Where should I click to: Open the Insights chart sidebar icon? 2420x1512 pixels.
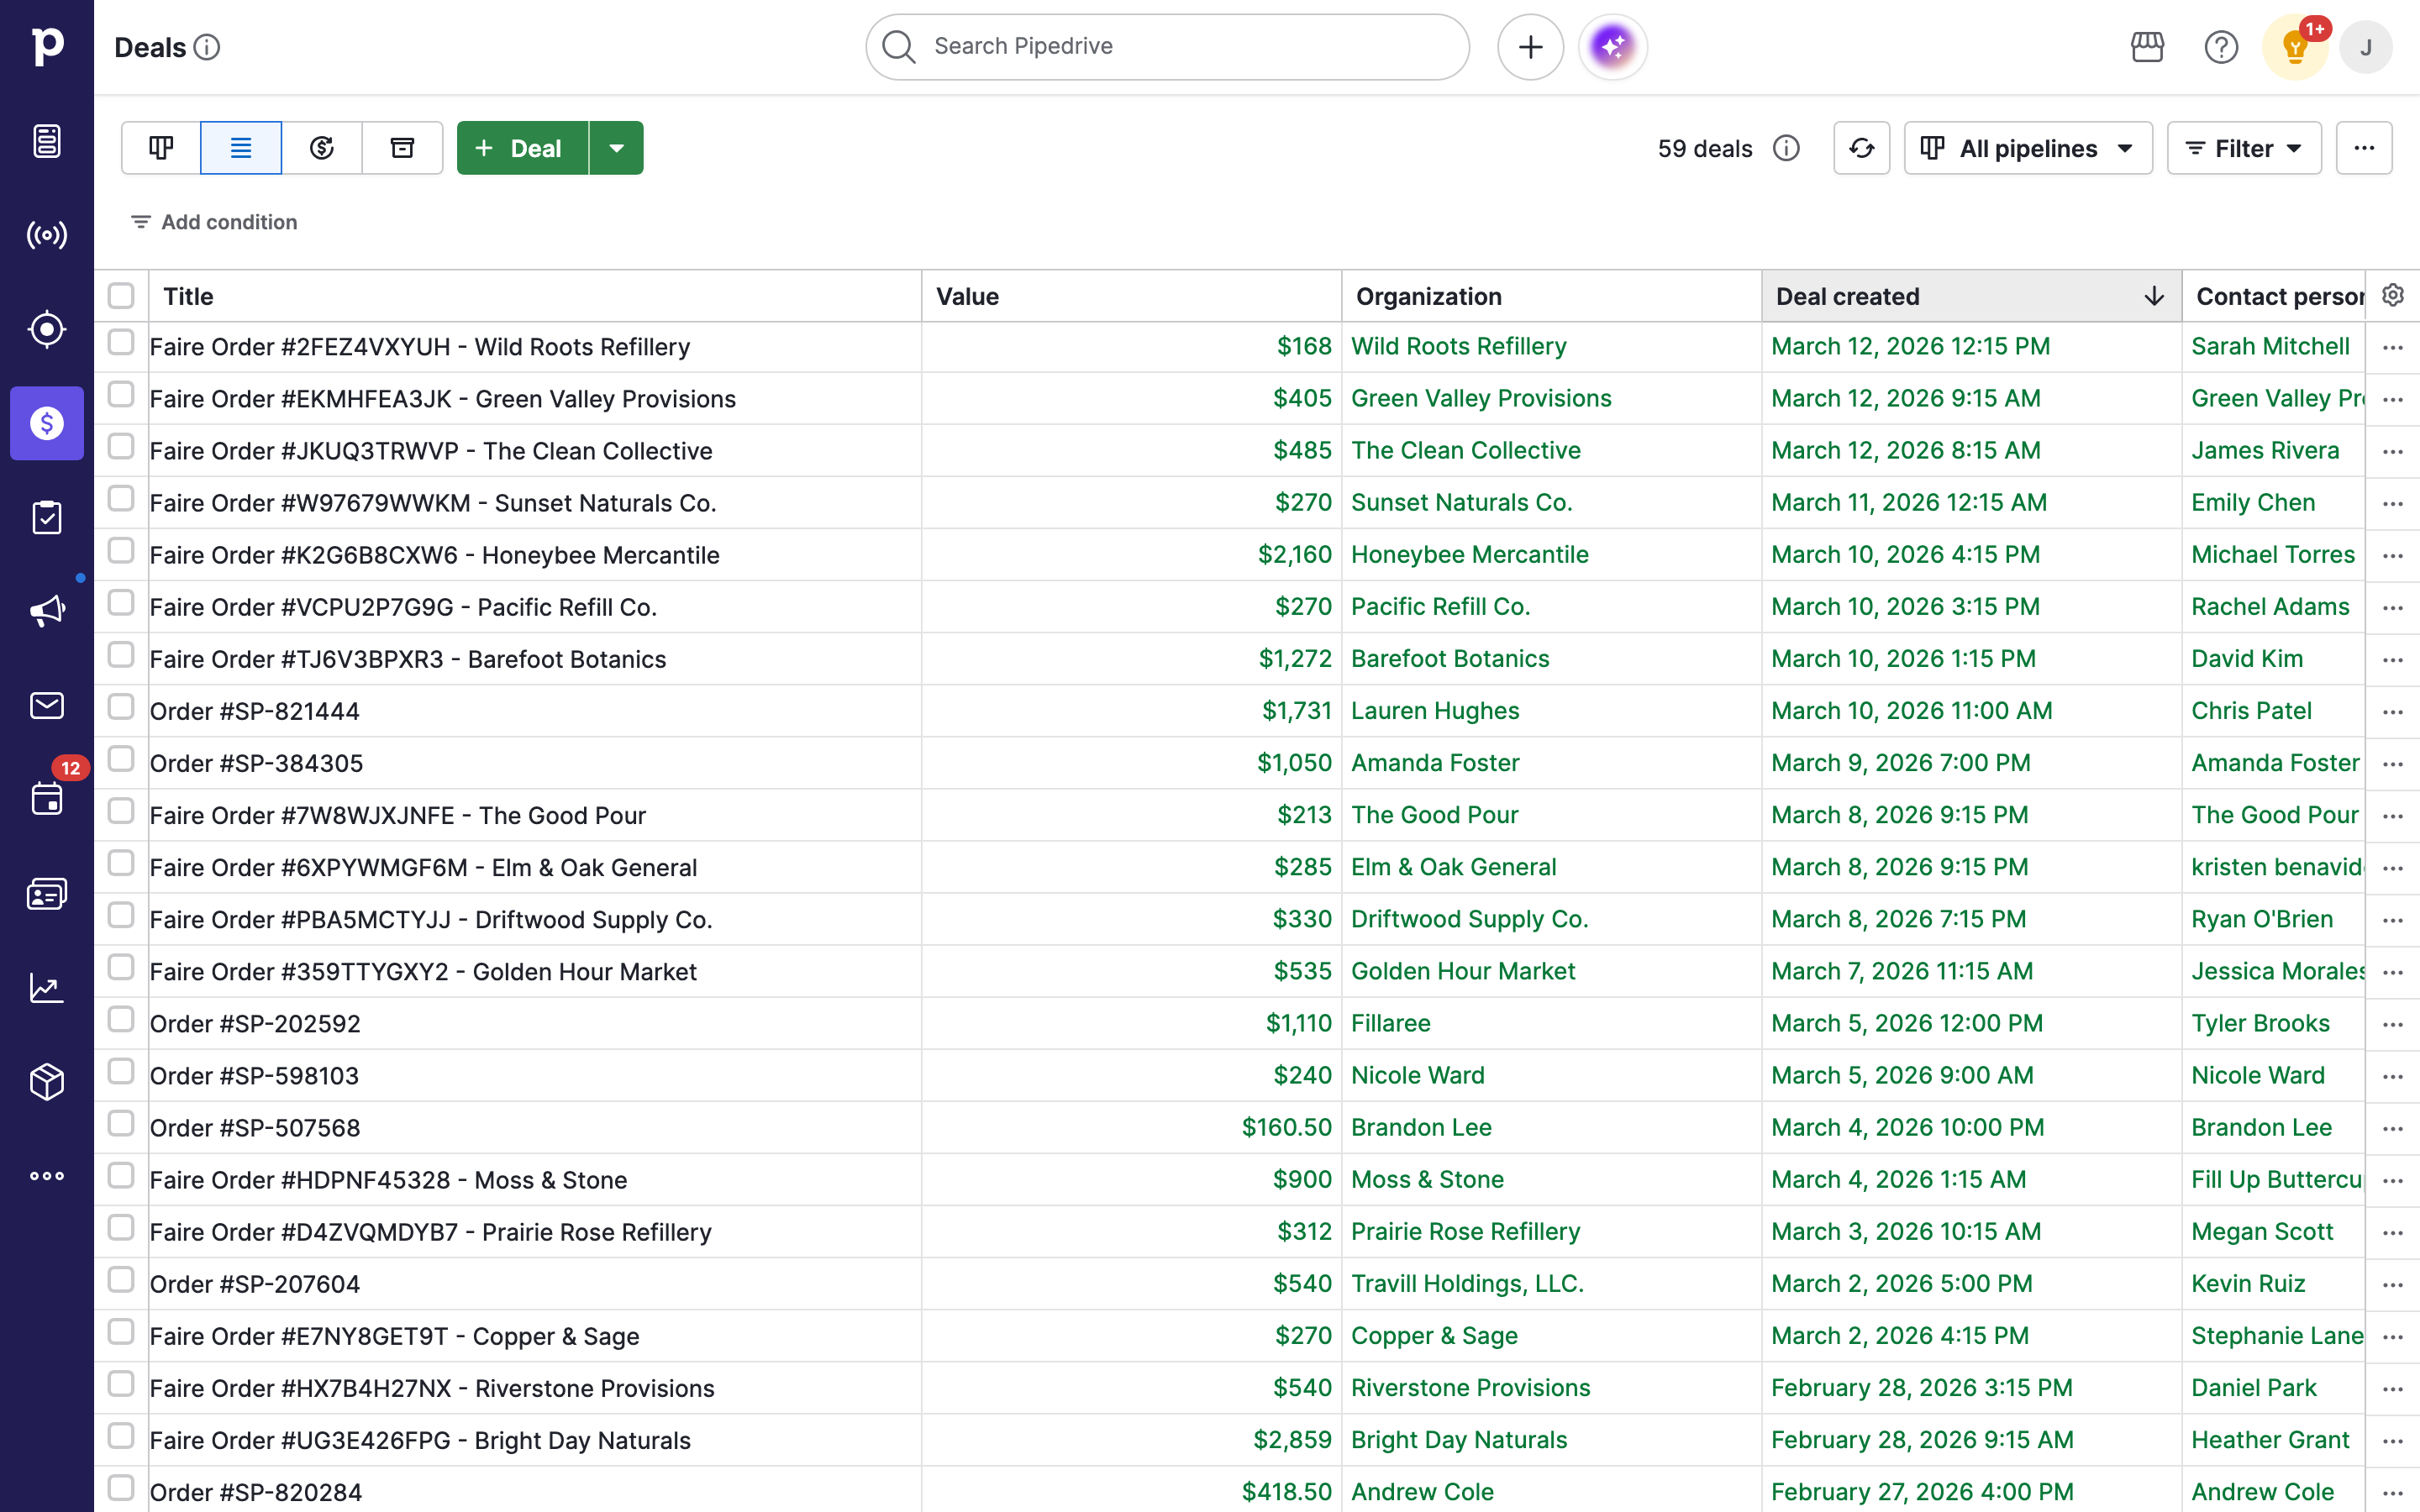click(47, 988)
